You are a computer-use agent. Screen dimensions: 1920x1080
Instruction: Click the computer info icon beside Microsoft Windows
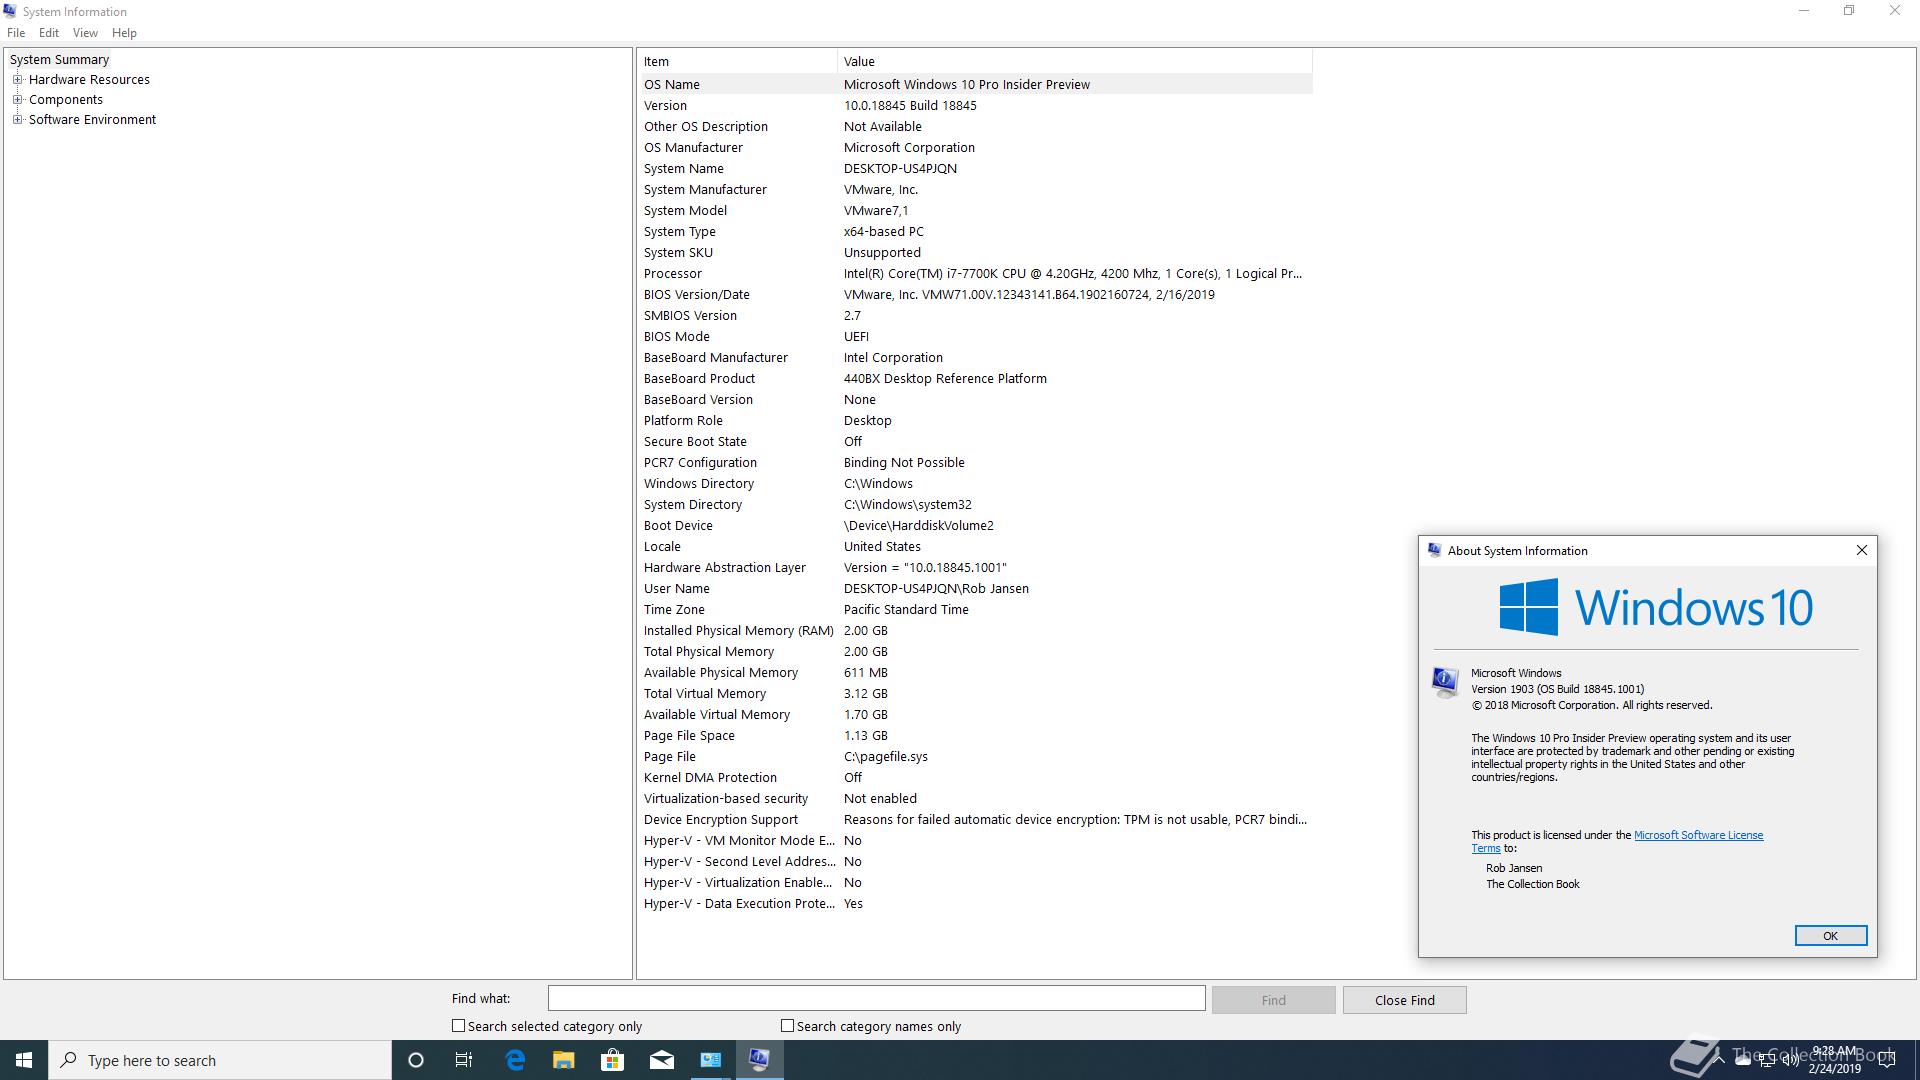1445,682
